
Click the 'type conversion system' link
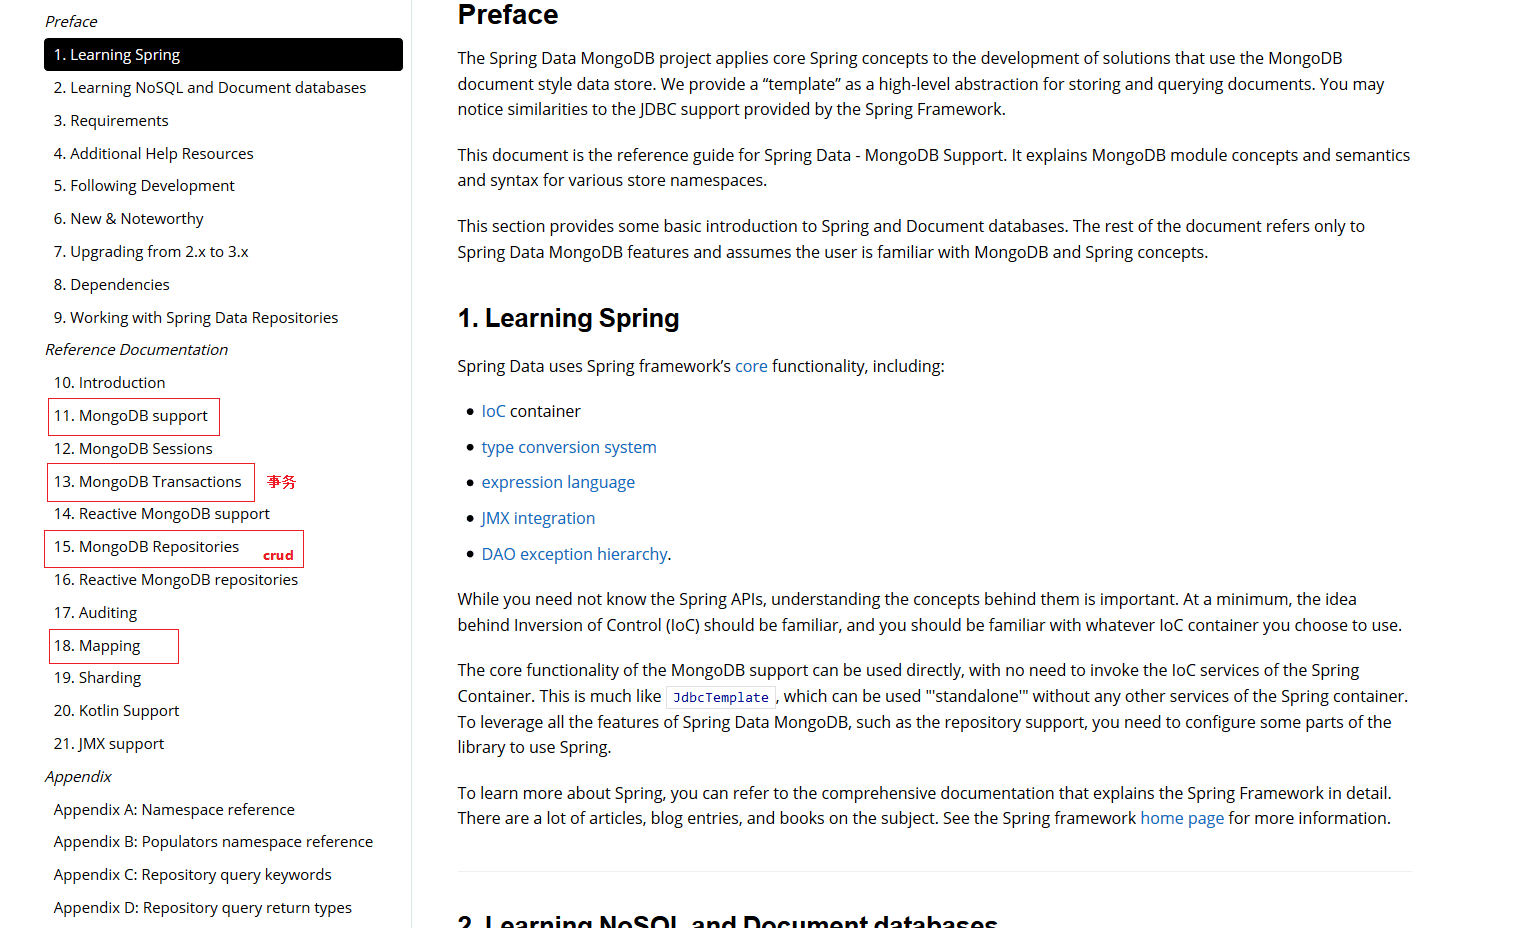[568, 447]
